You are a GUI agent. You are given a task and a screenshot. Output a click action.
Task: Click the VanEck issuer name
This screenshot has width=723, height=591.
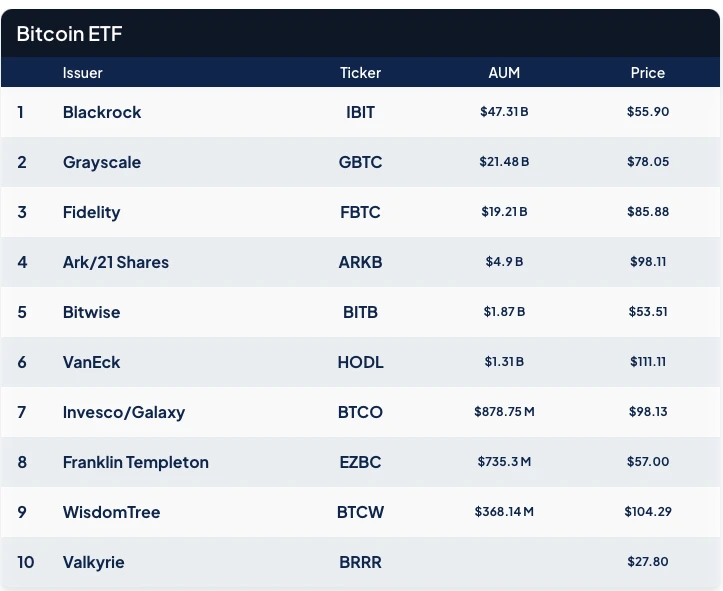point(91,362)
